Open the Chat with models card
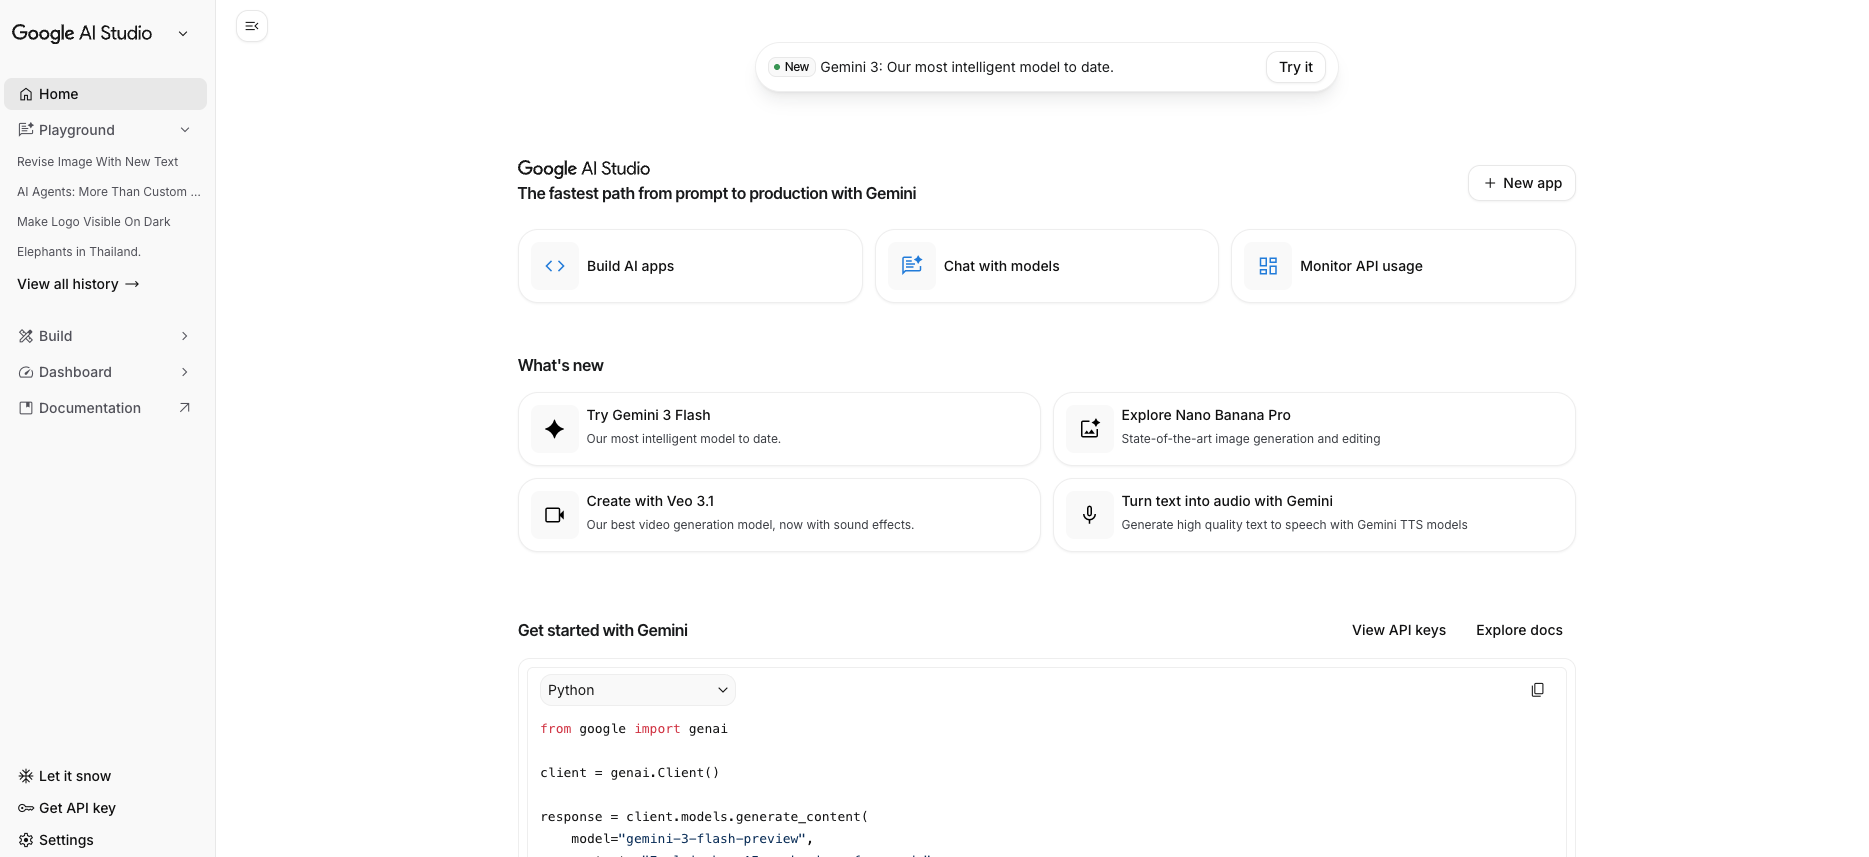The width and height of the screenshot is (1869, 857). coord(1047,266)
